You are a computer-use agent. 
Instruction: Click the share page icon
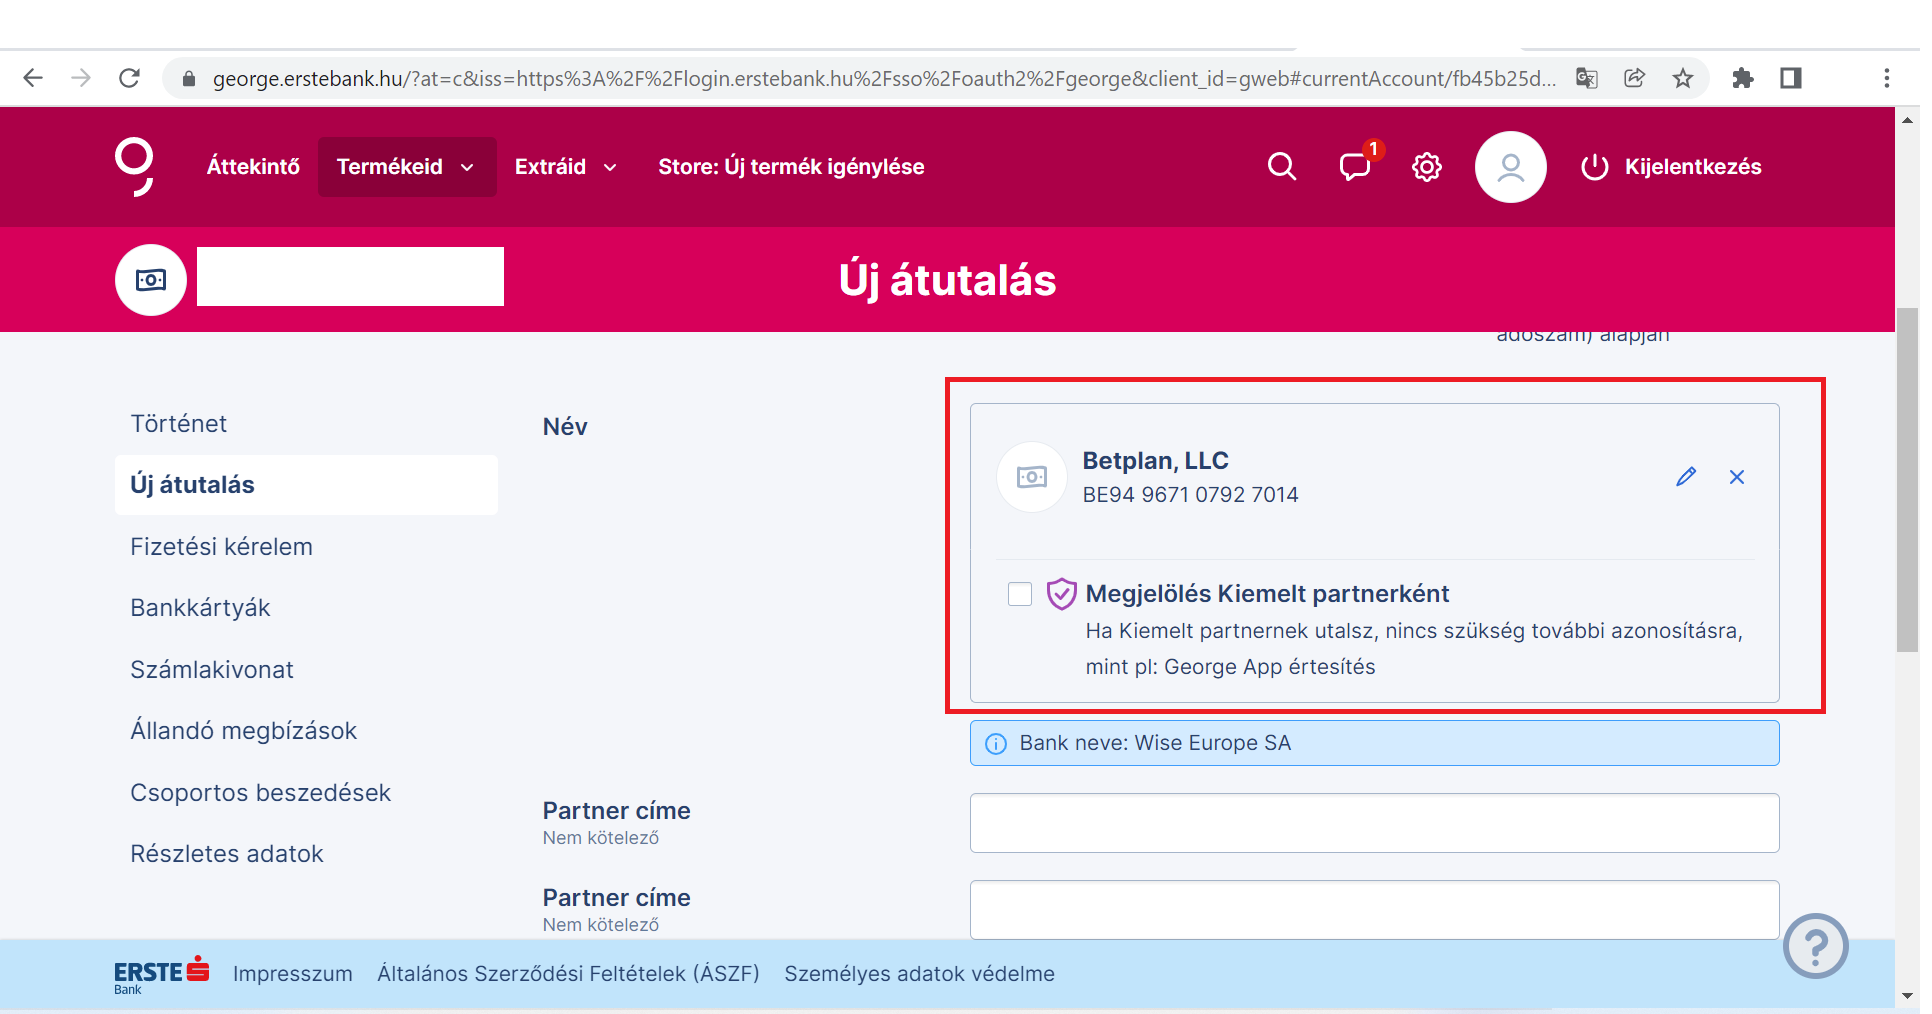pos(1635,78)
